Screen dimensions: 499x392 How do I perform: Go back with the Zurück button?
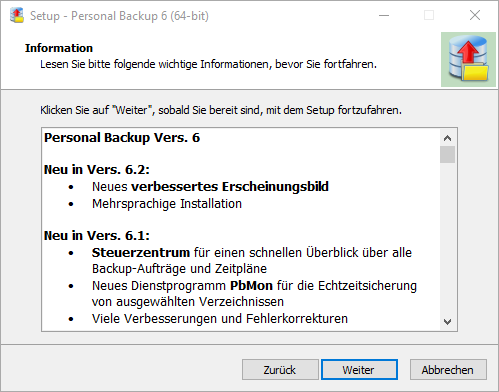tap(280, 370)
